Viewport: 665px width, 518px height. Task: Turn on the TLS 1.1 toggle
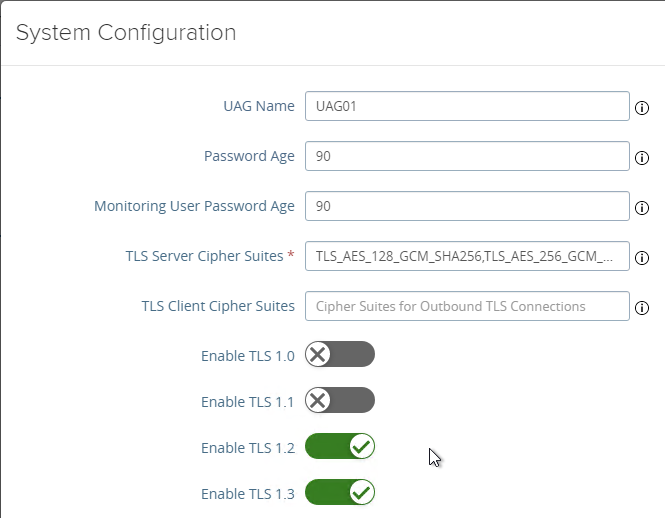pyautogui.click(x=340, y=401)
